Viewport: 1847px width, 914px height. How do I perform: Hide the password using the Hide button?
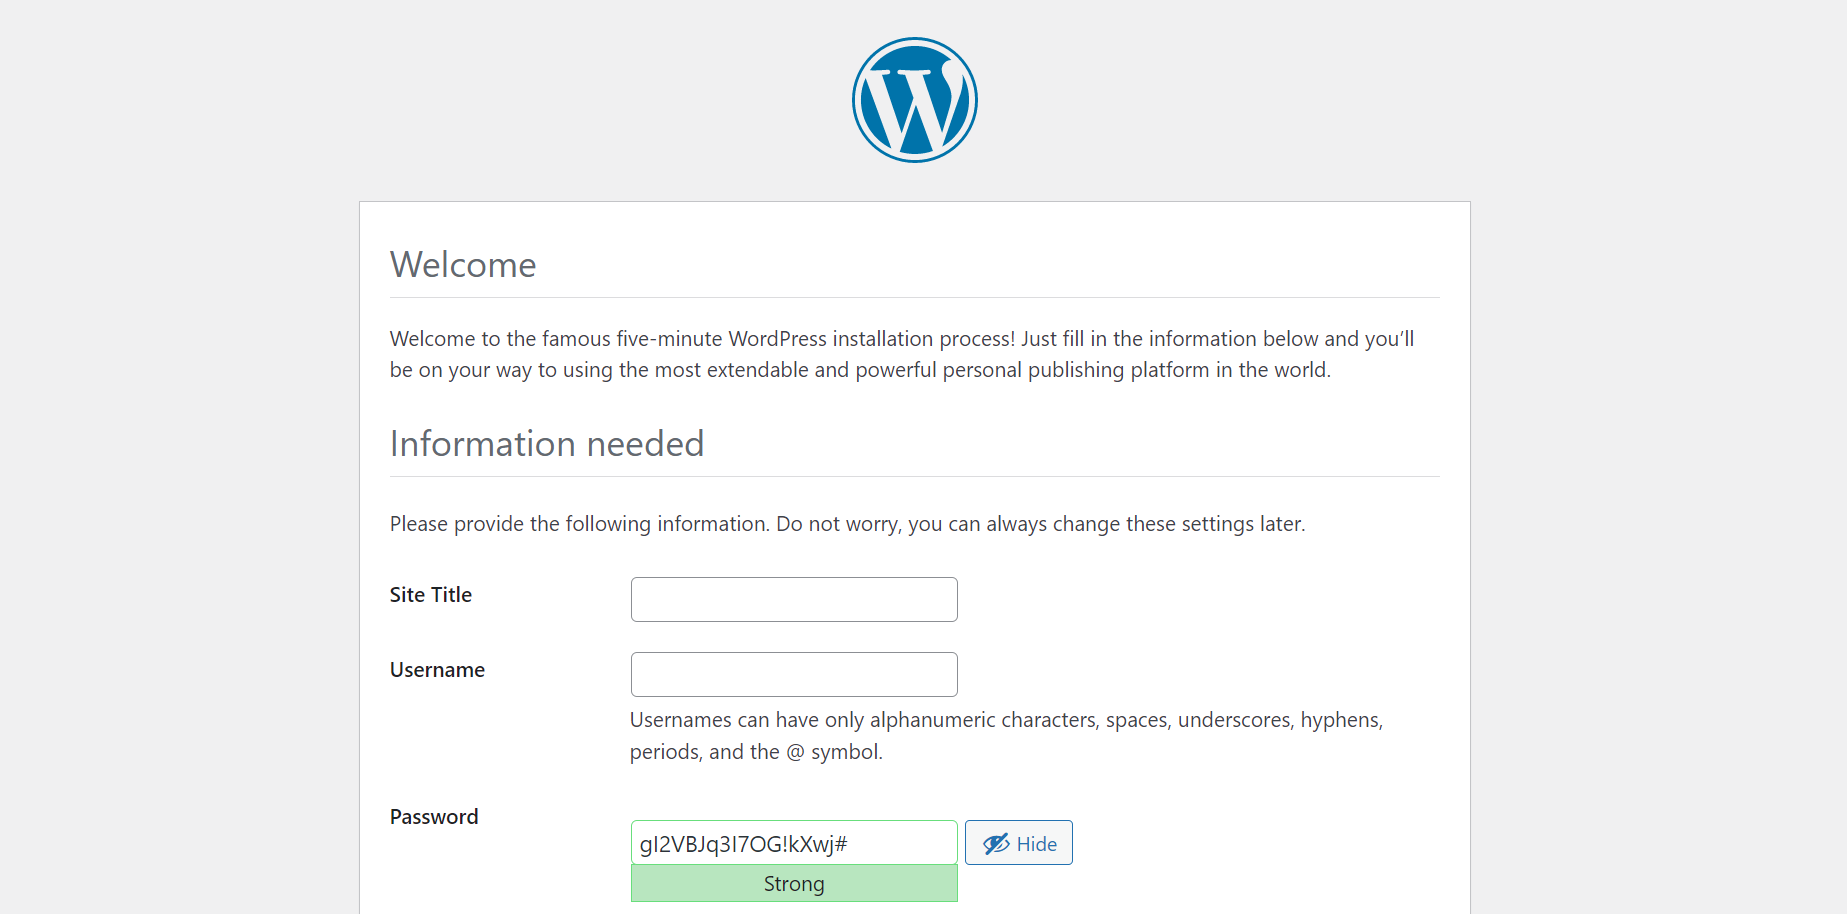(x=1018, y=843)
